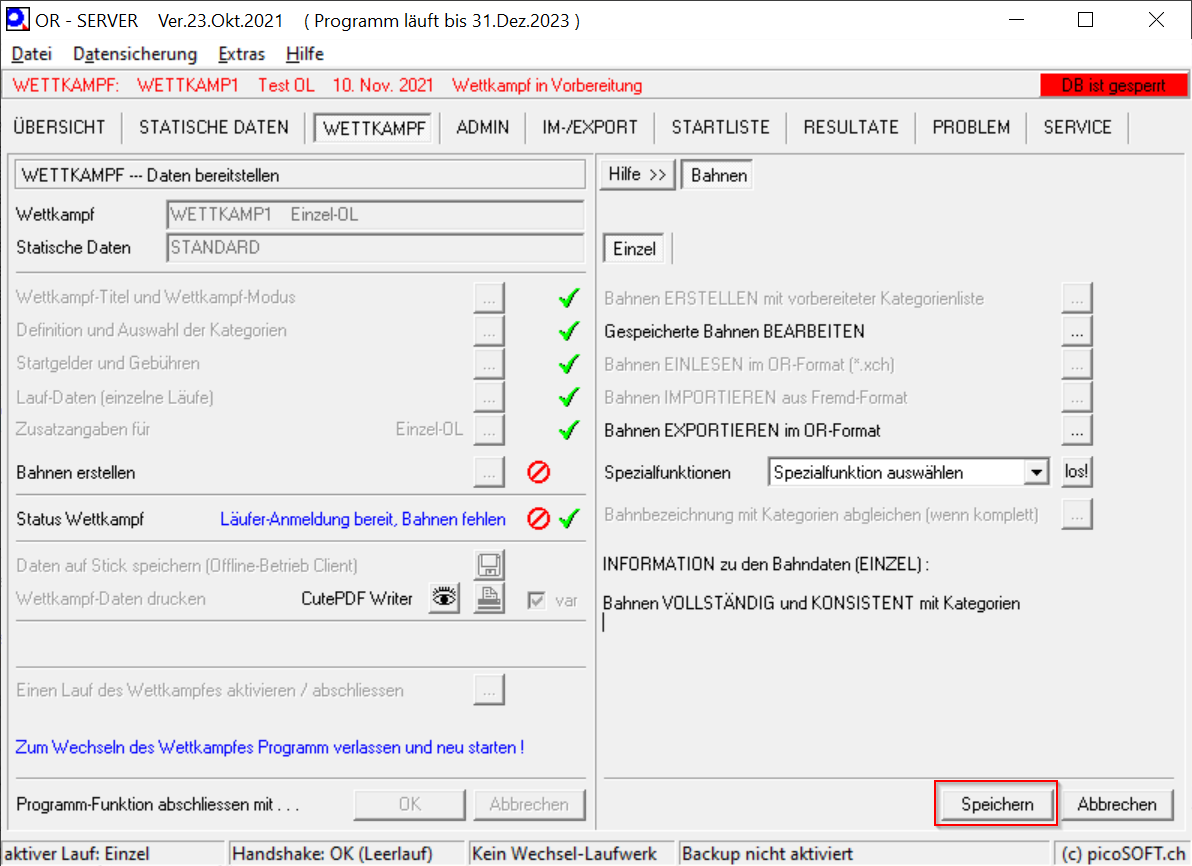Open the Datensicherung menu
1192x866 pixels.
135,54
